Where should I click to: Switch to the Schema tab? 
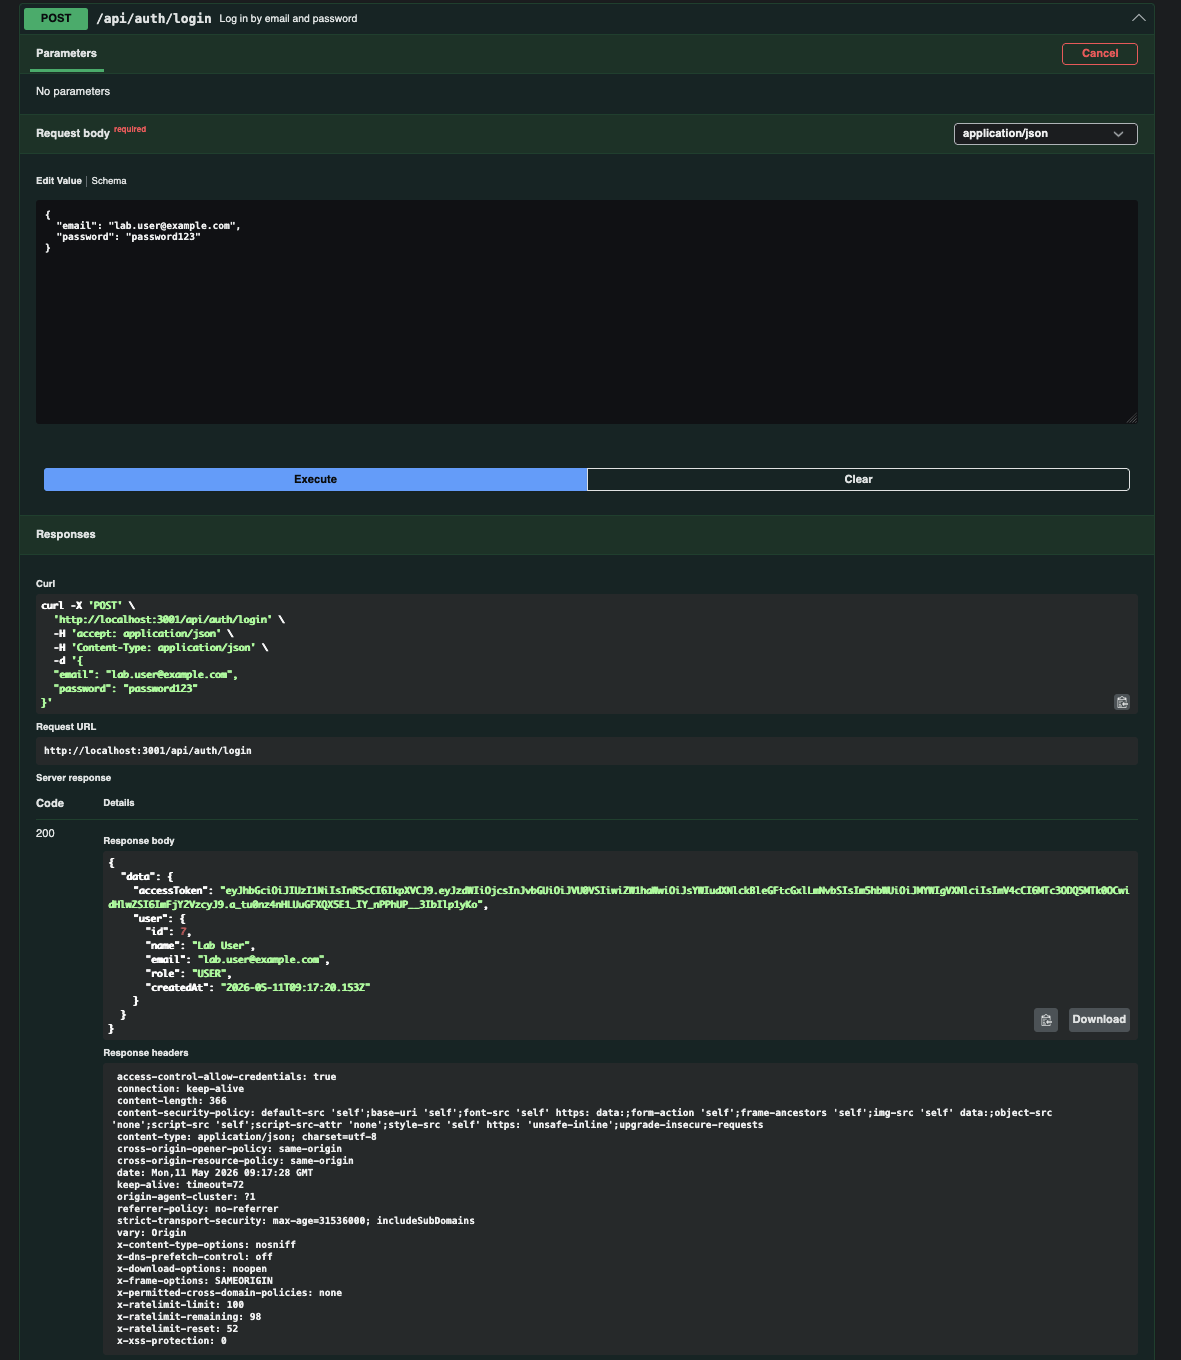click(109, 181)
